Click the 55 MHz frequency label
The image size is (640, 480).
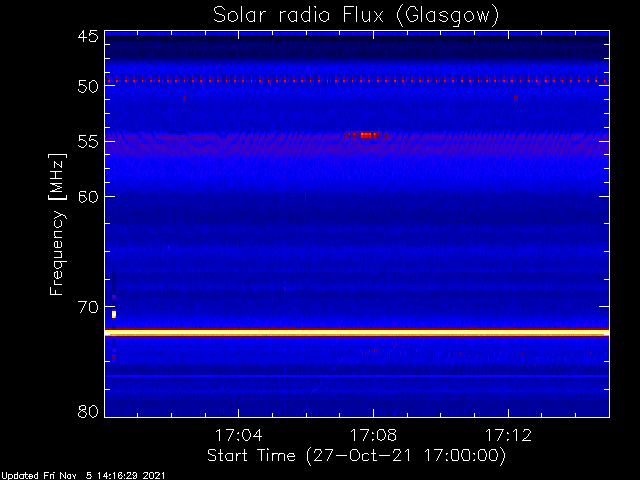[88, 142]
